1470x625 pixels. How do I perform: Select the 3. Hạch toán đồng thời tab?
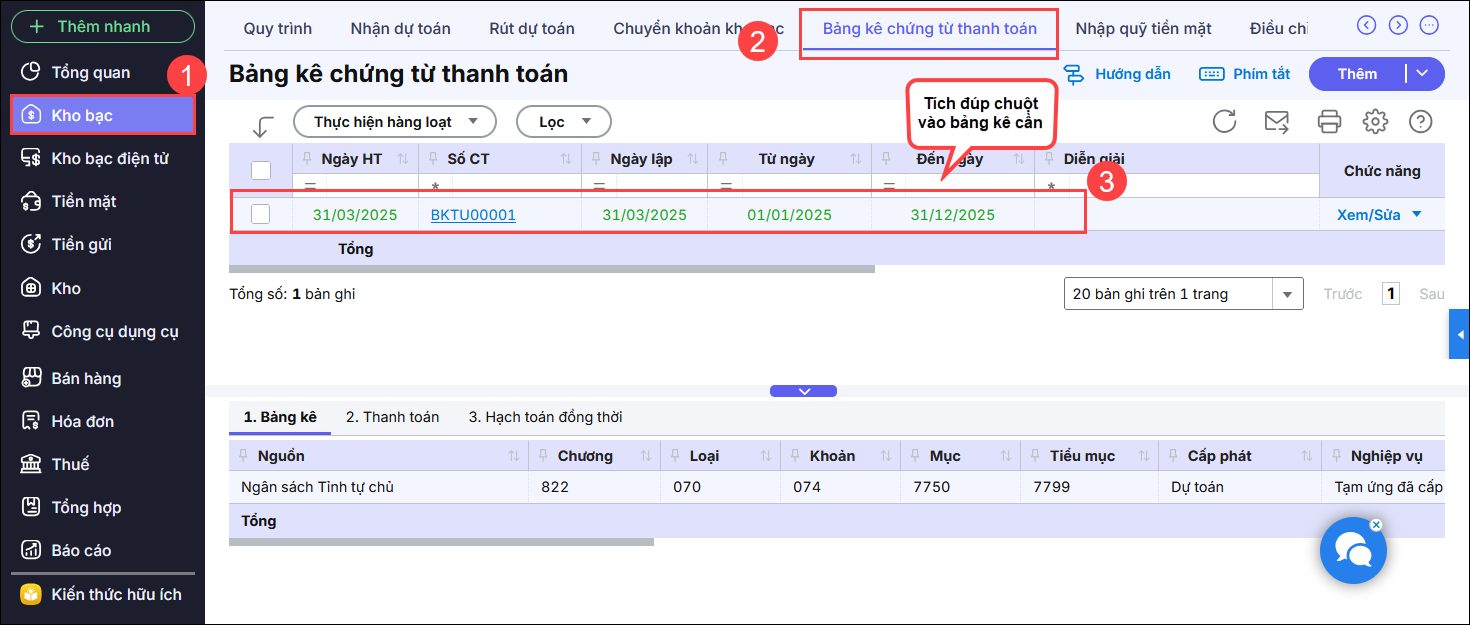click(x=546, y=417)
